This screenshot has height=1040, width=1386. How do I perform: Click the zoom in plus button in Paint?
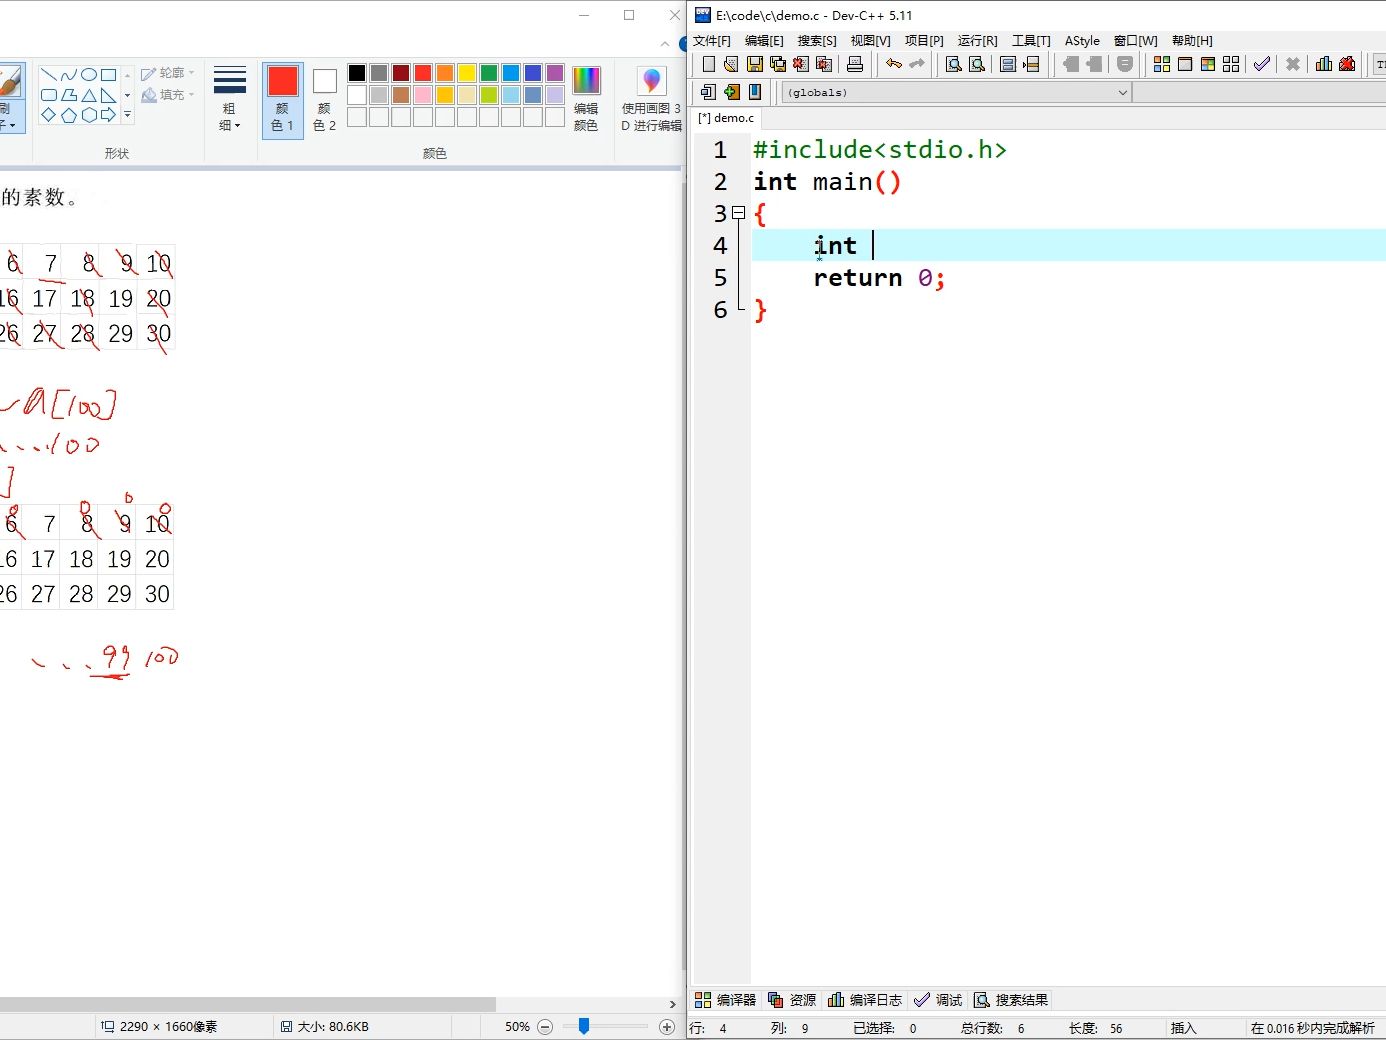pyautogui.click(x=667, y=1027)
